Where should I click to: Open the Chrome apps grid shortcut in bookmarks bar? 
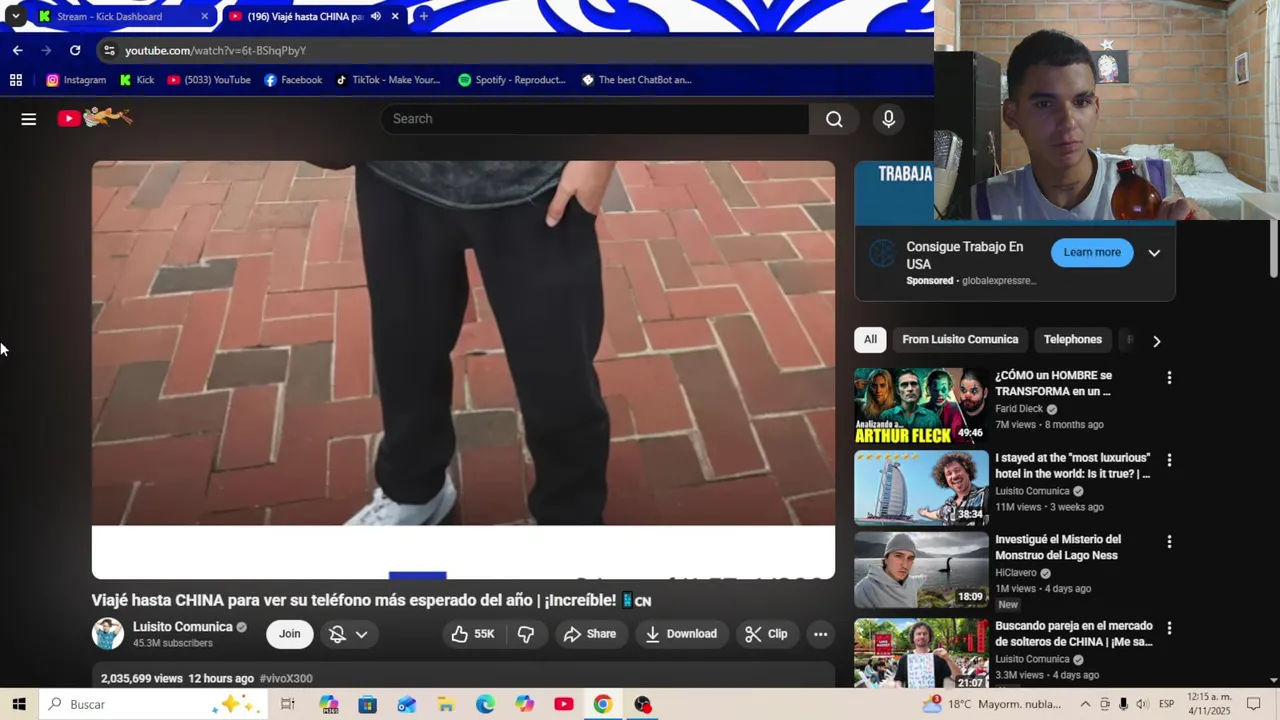[x=16, y=80]
